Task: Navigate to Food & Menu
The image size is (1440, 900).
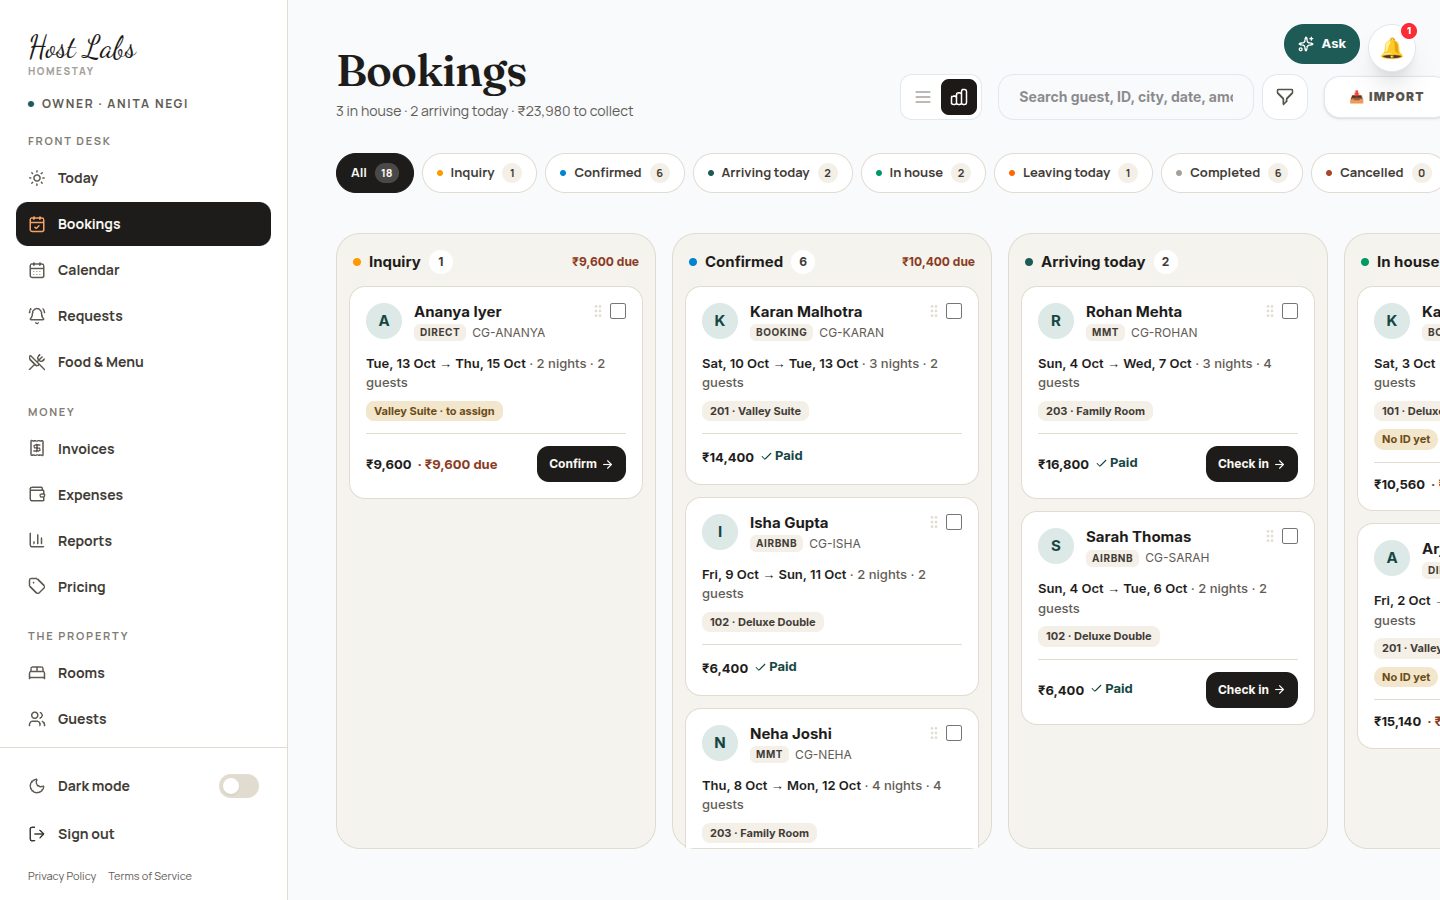Action: coord(143,362)
